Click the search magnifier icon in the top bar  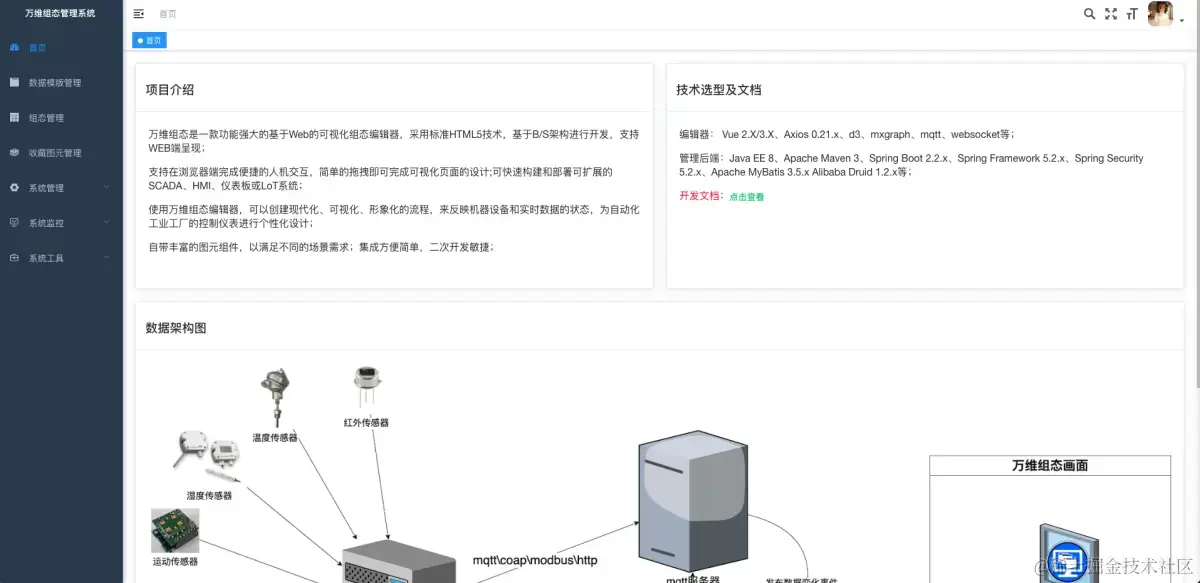click(1090, 14)
